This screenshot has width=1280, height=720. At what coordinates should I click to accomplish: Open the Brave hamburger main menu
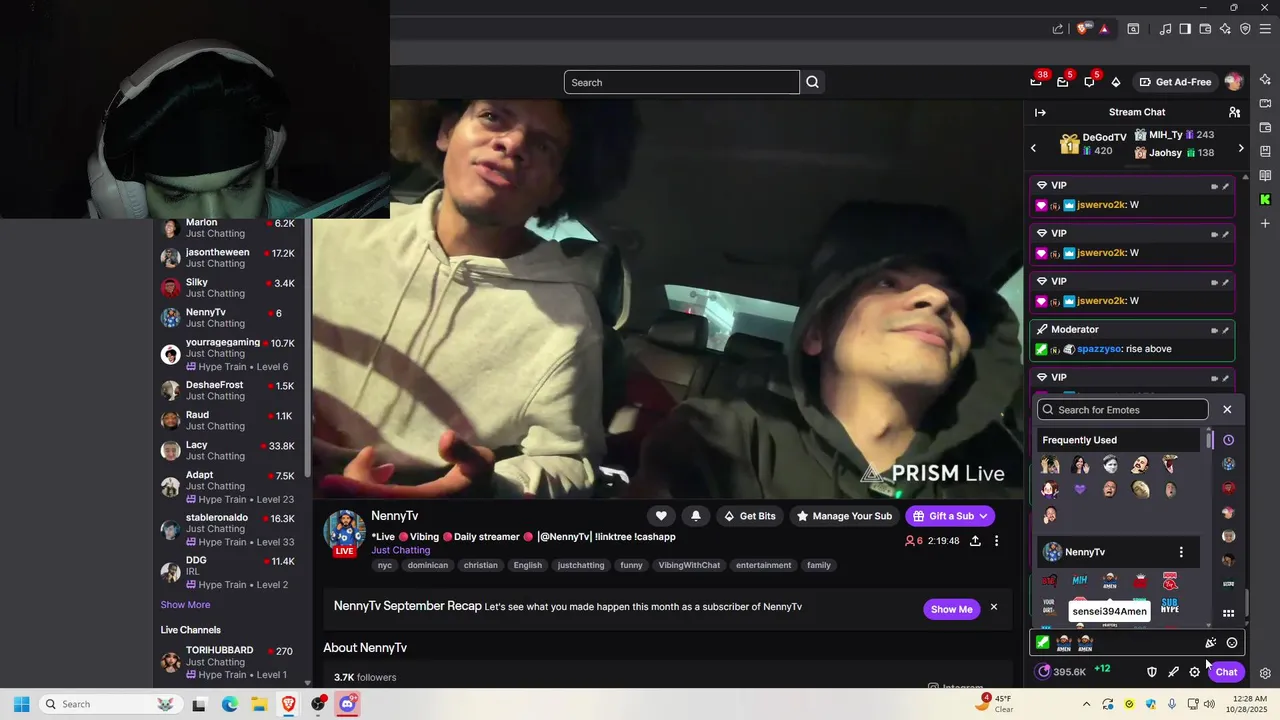coord(1265,29)
